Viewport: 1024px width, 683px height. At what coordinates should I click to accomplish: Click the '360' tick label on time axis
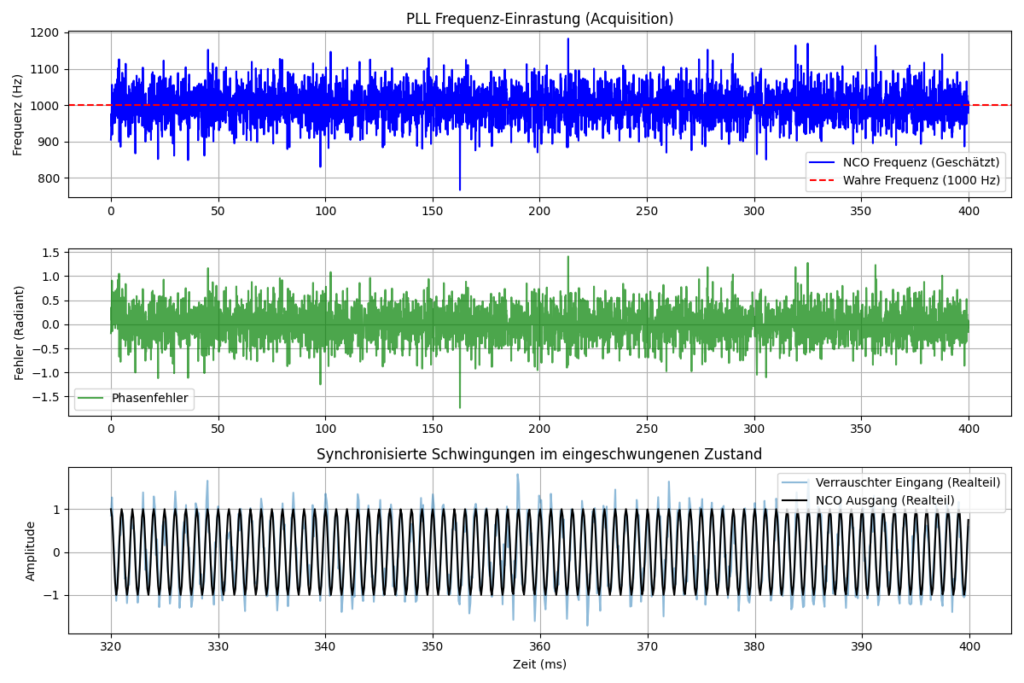540,646
